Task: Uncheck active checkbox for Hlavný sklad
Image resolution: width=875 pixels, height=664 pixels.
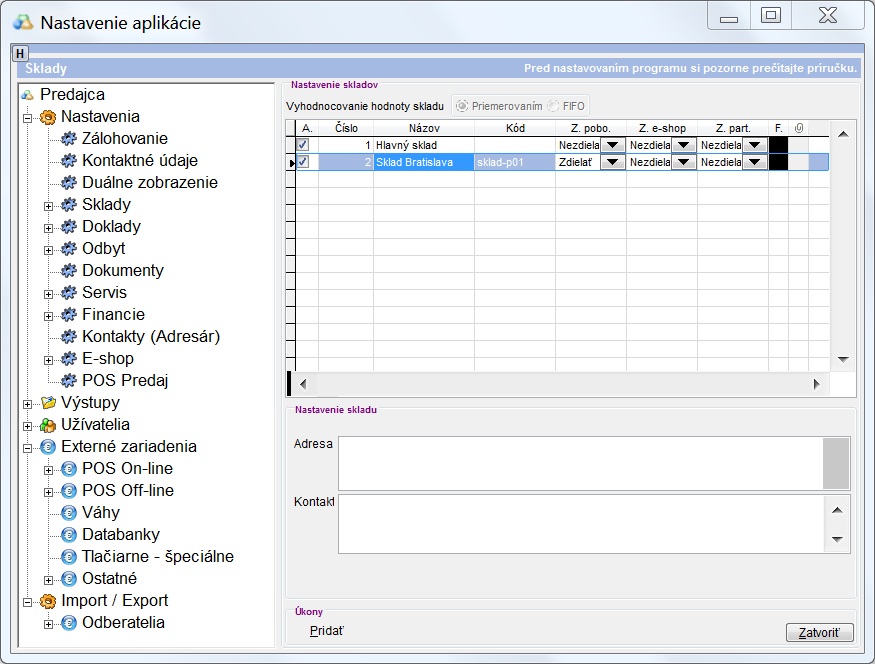Action: tap(303, 145)
